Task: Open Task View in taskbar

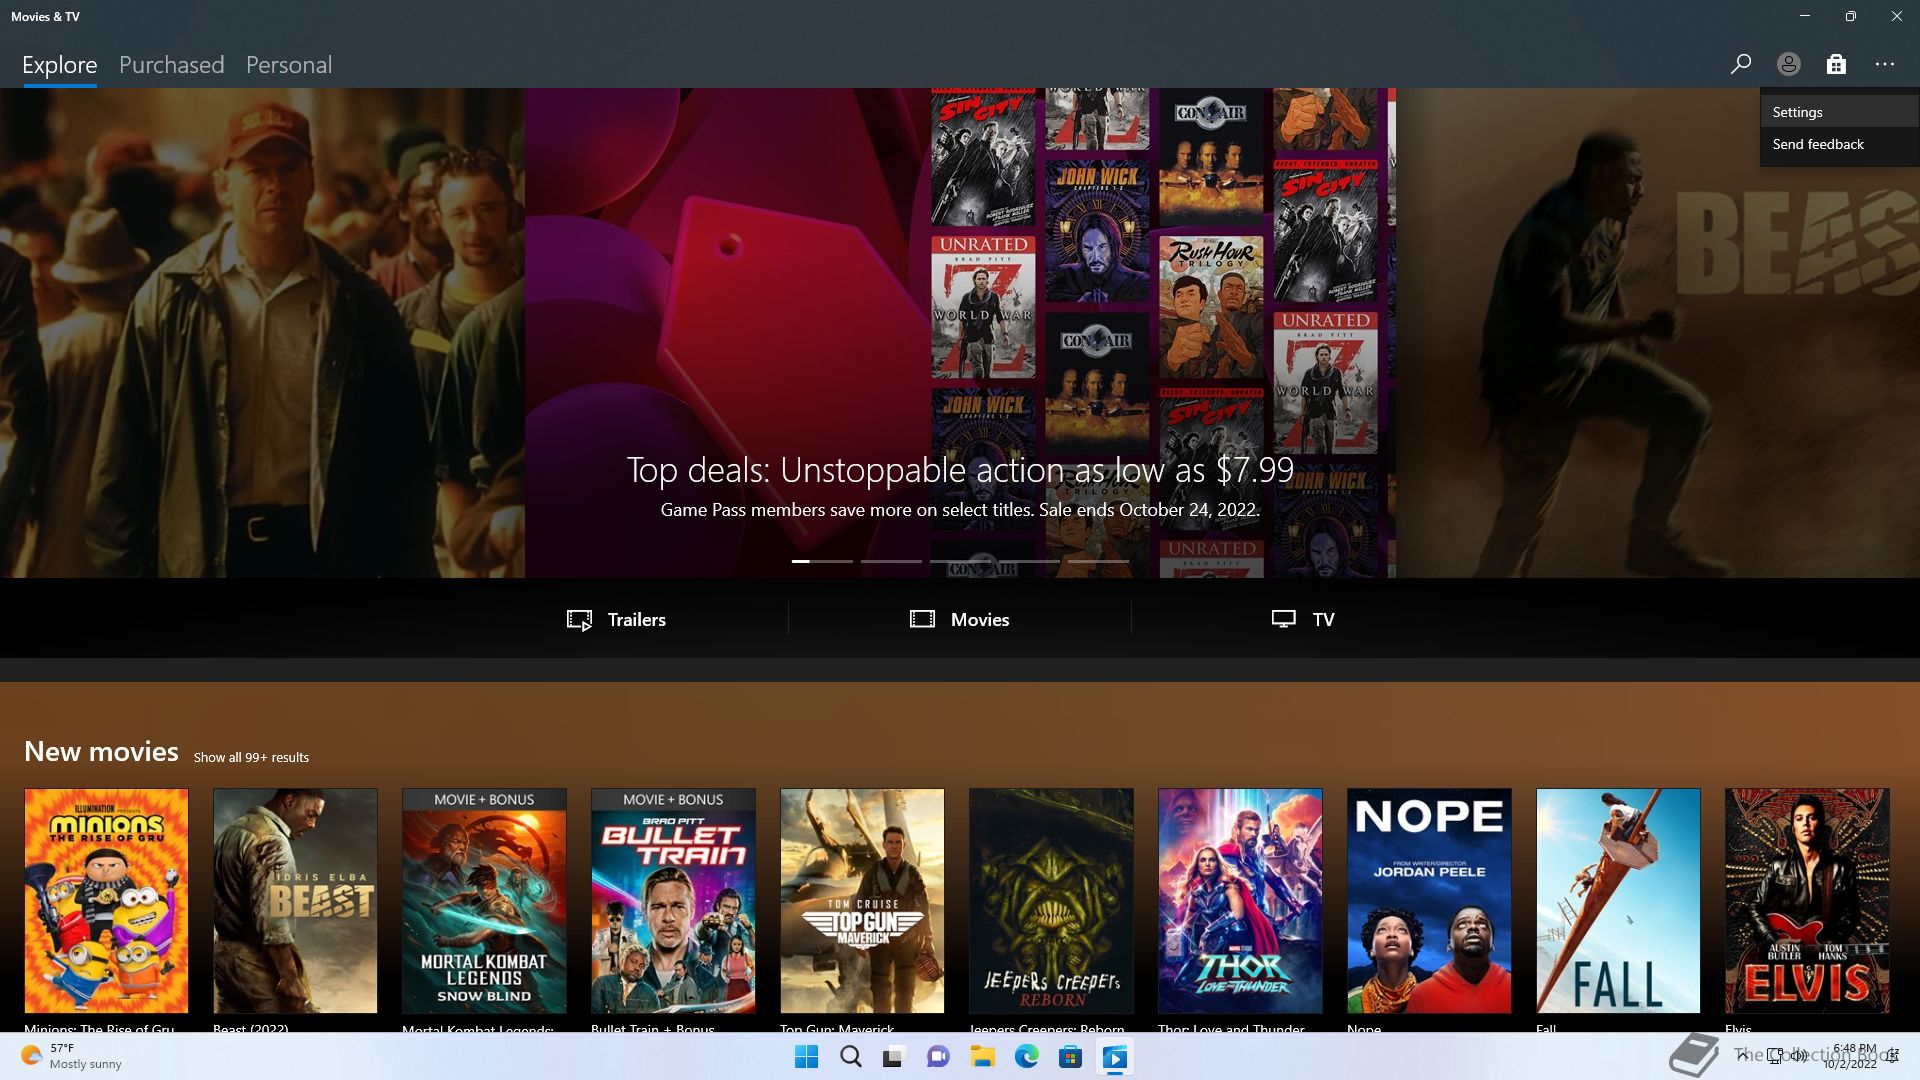Action: [894, 1057]
